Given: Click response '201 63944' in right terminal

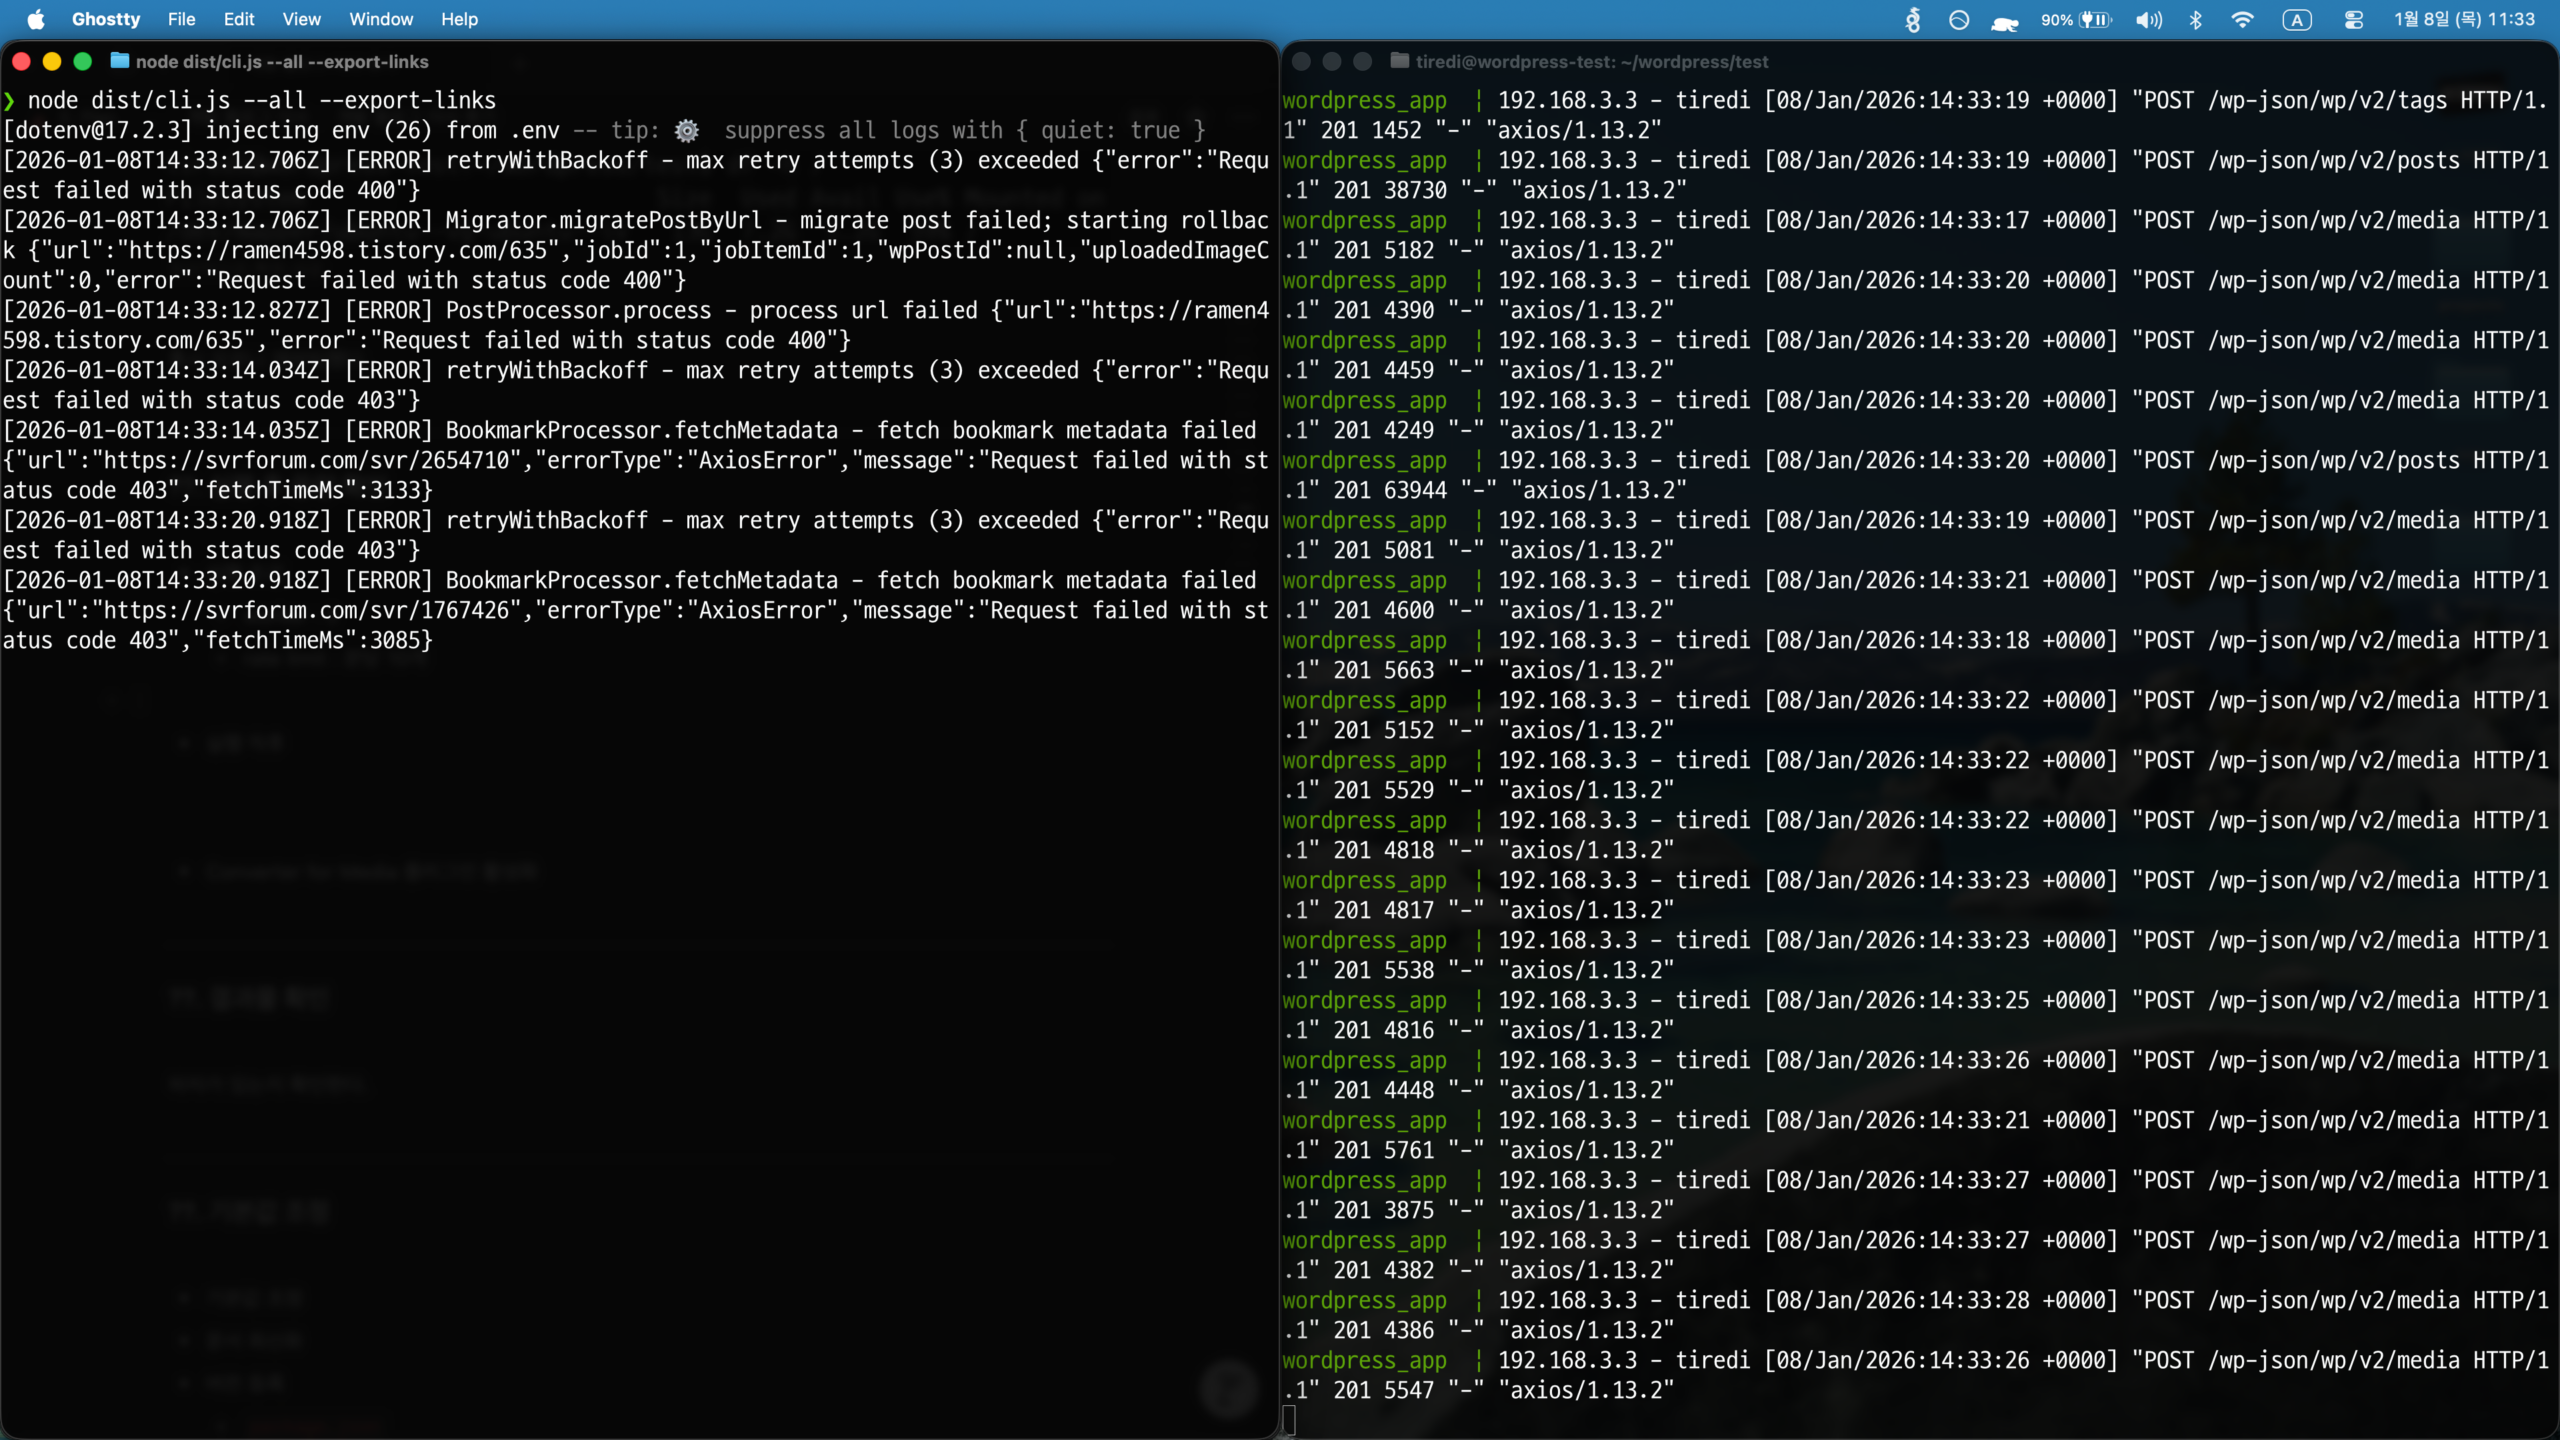Looking at the screenshot, I should pos(1390,490).
